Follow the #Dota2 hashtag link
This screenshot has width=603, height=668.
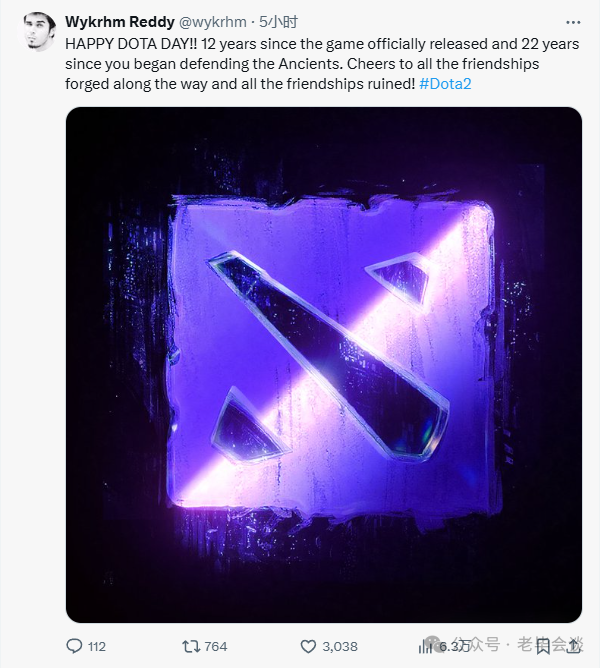(445, 84)
